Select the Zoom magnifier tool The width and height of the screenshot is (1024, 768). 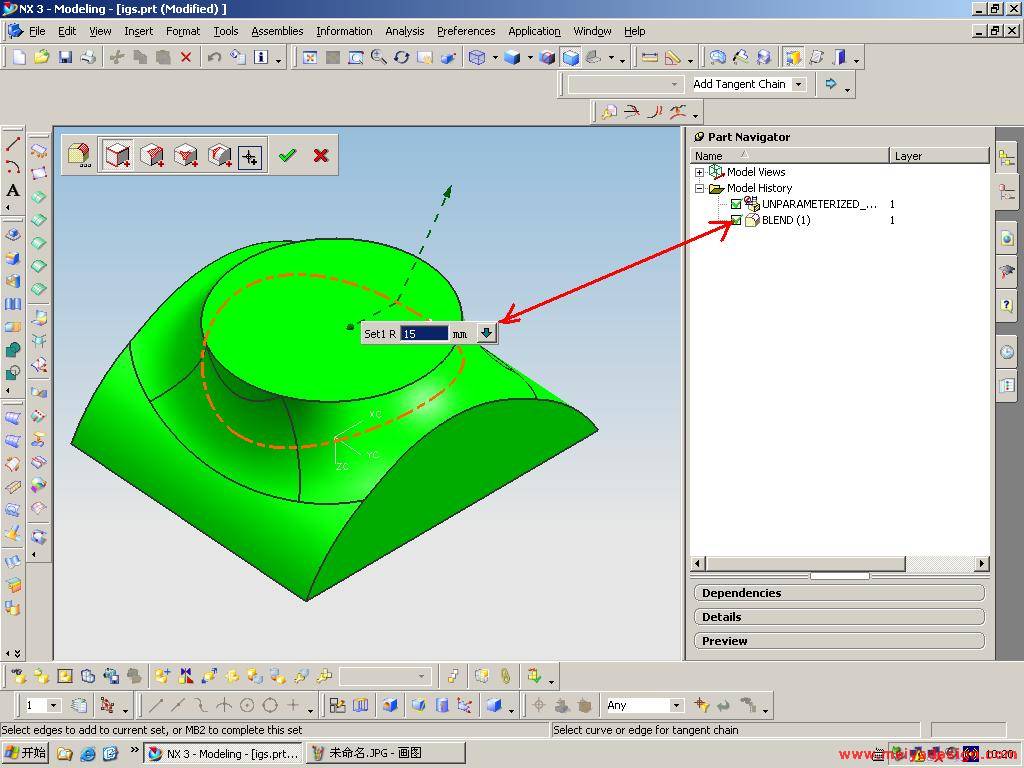379,58
